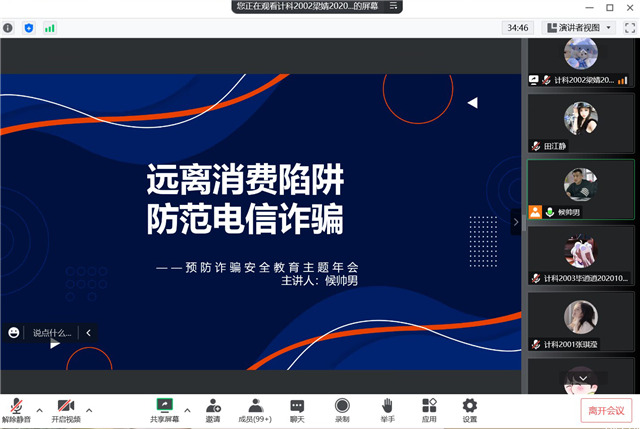Open the presenter view dropdown
The image size is (640, 429).
pyautogui.click(x=579, y=28)
